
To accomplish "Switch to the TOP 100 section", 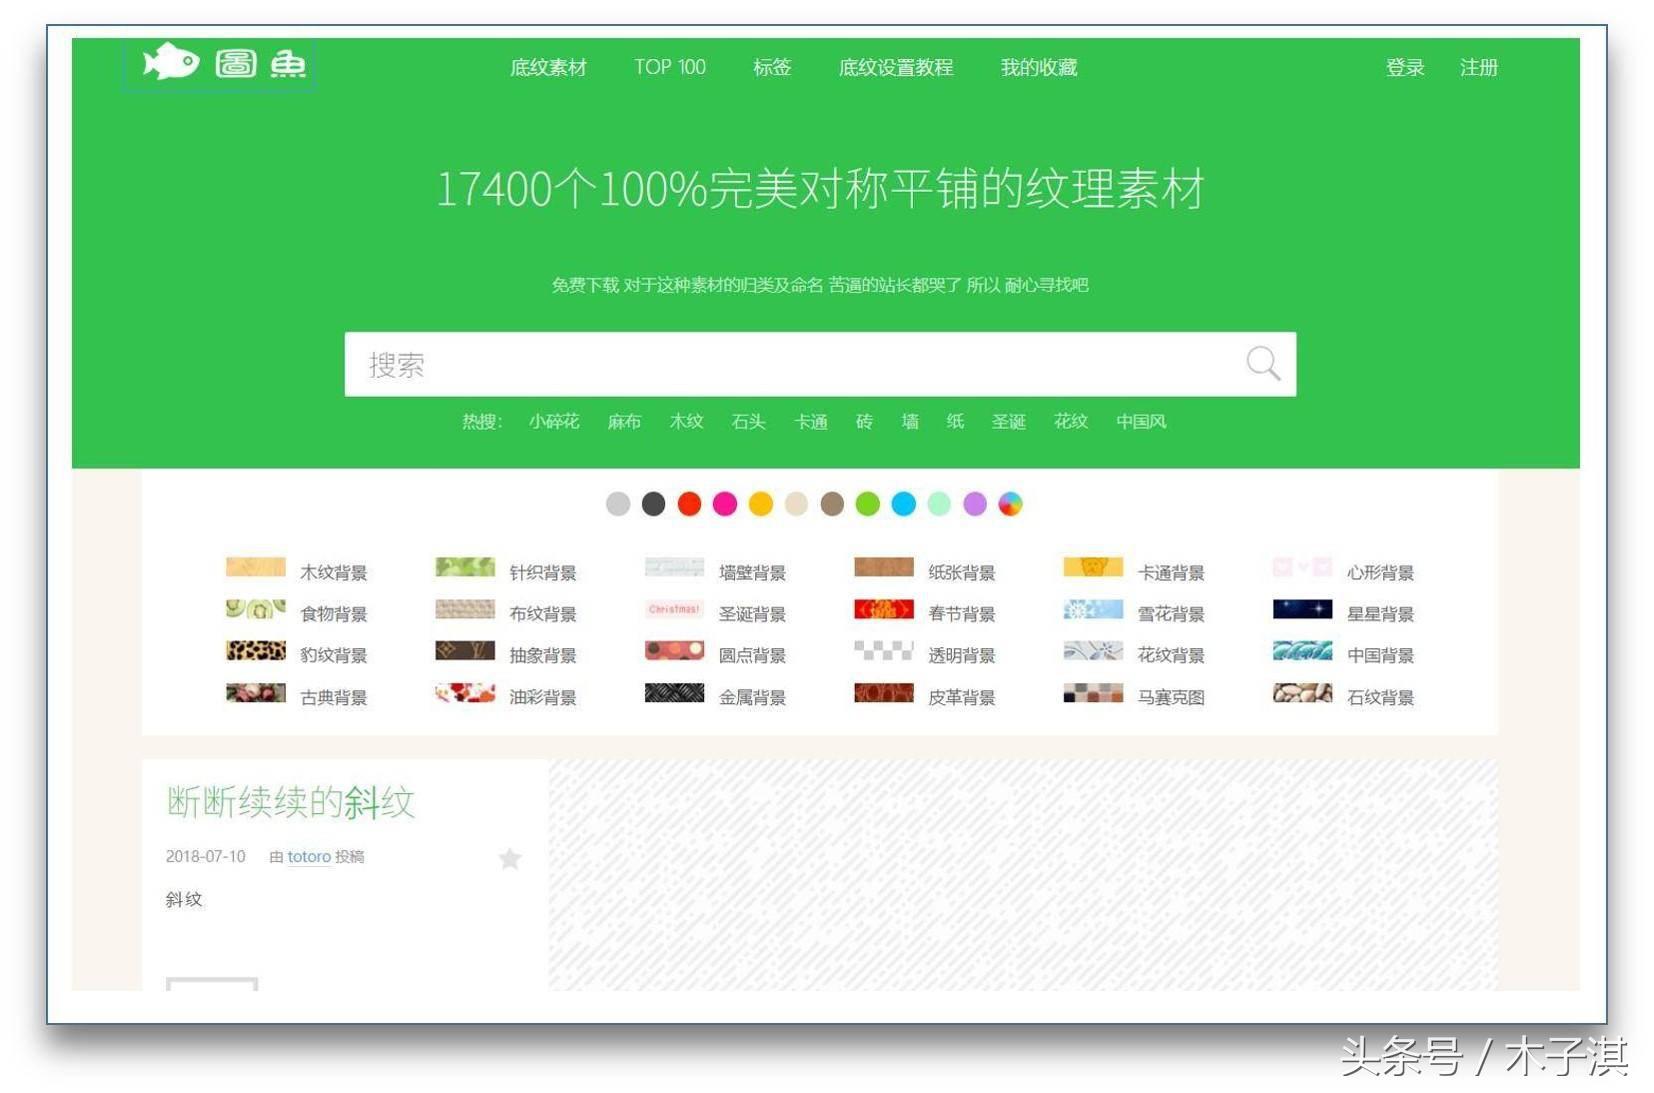I will point(669,67).
